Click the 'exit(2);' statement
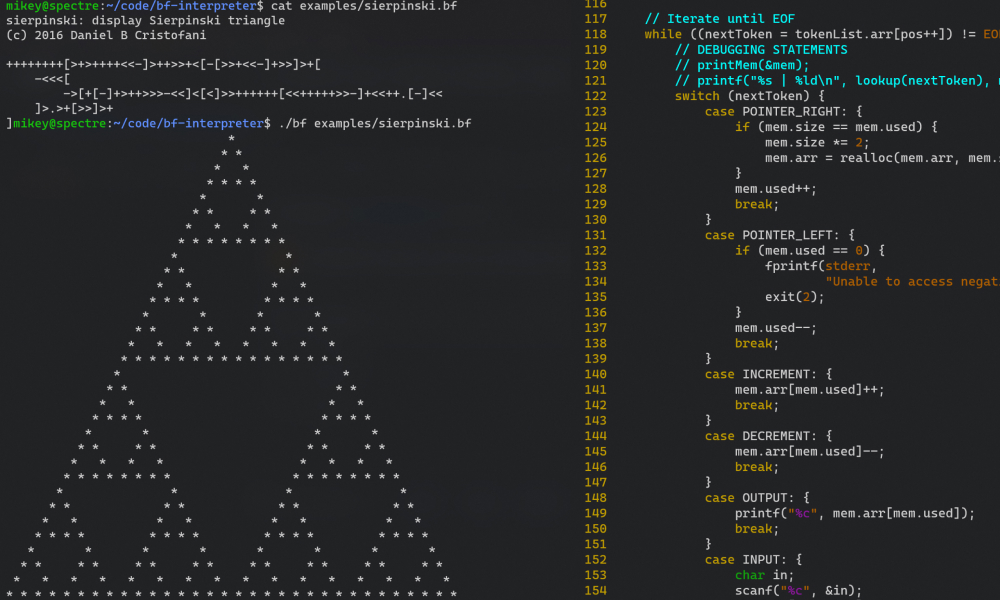The height and width of the screenshot is (600, 1000). (x=795, y=296)
